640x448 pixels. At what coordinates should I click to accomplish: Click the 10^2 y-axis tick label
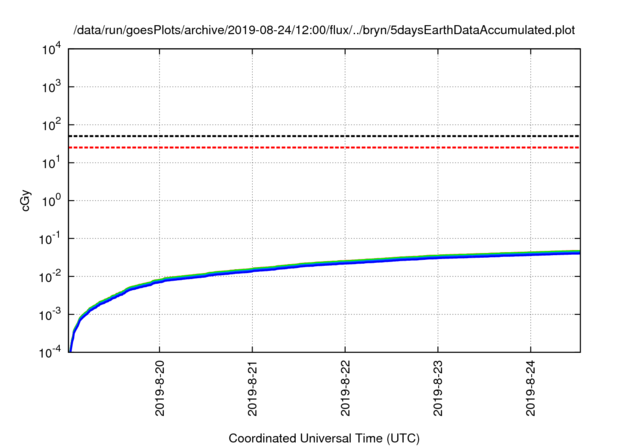[51, 125]
